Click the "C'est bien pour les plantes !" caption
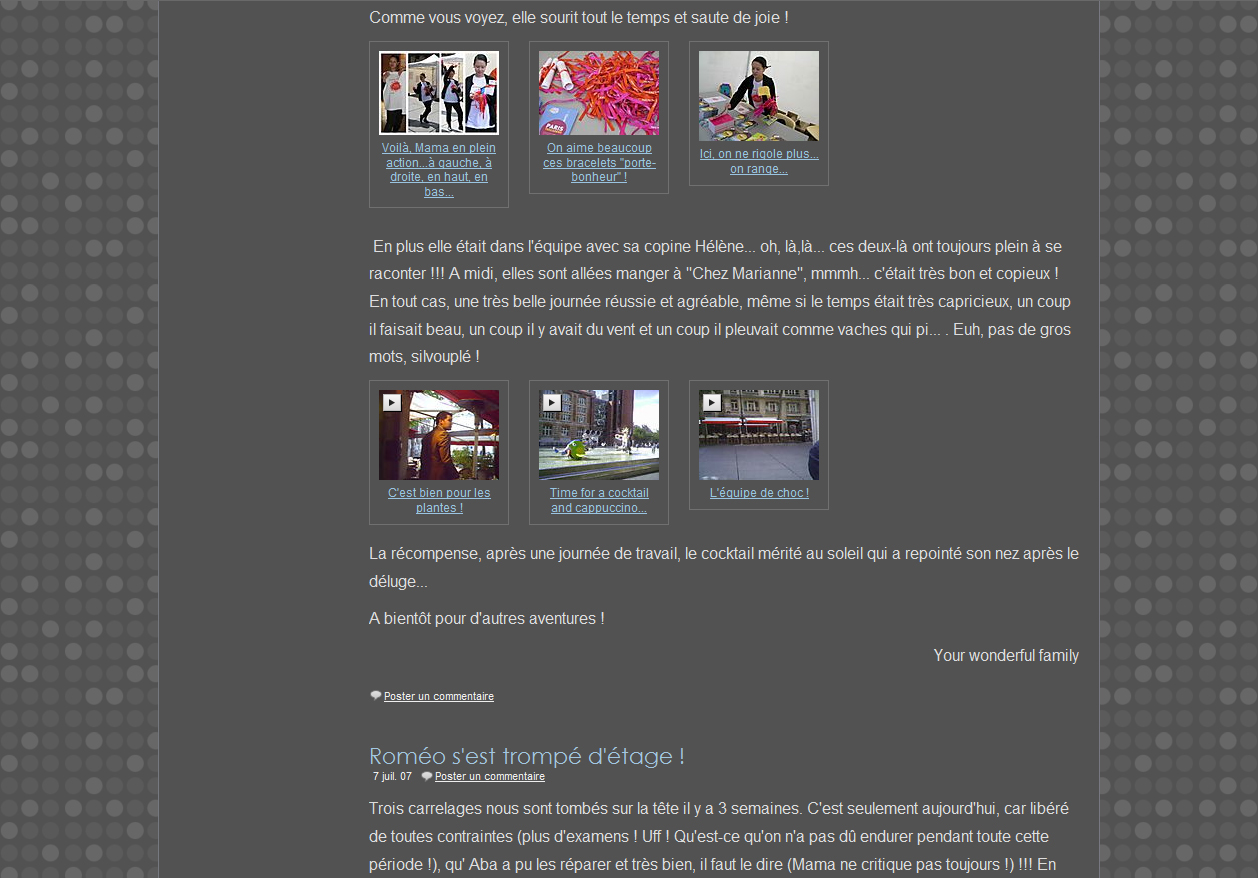1258x878 pixels. (x=438, y=500)
